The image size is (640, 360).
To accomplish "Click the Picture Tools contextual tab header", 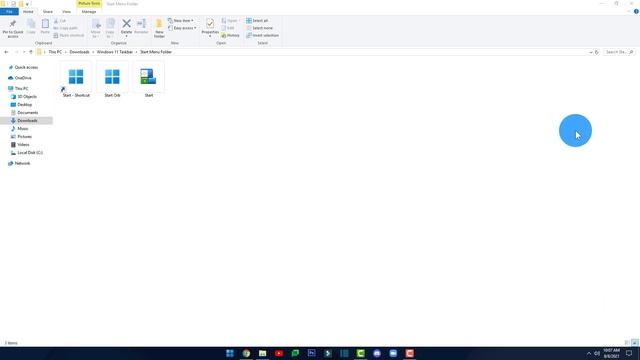I will click(89, 4).
